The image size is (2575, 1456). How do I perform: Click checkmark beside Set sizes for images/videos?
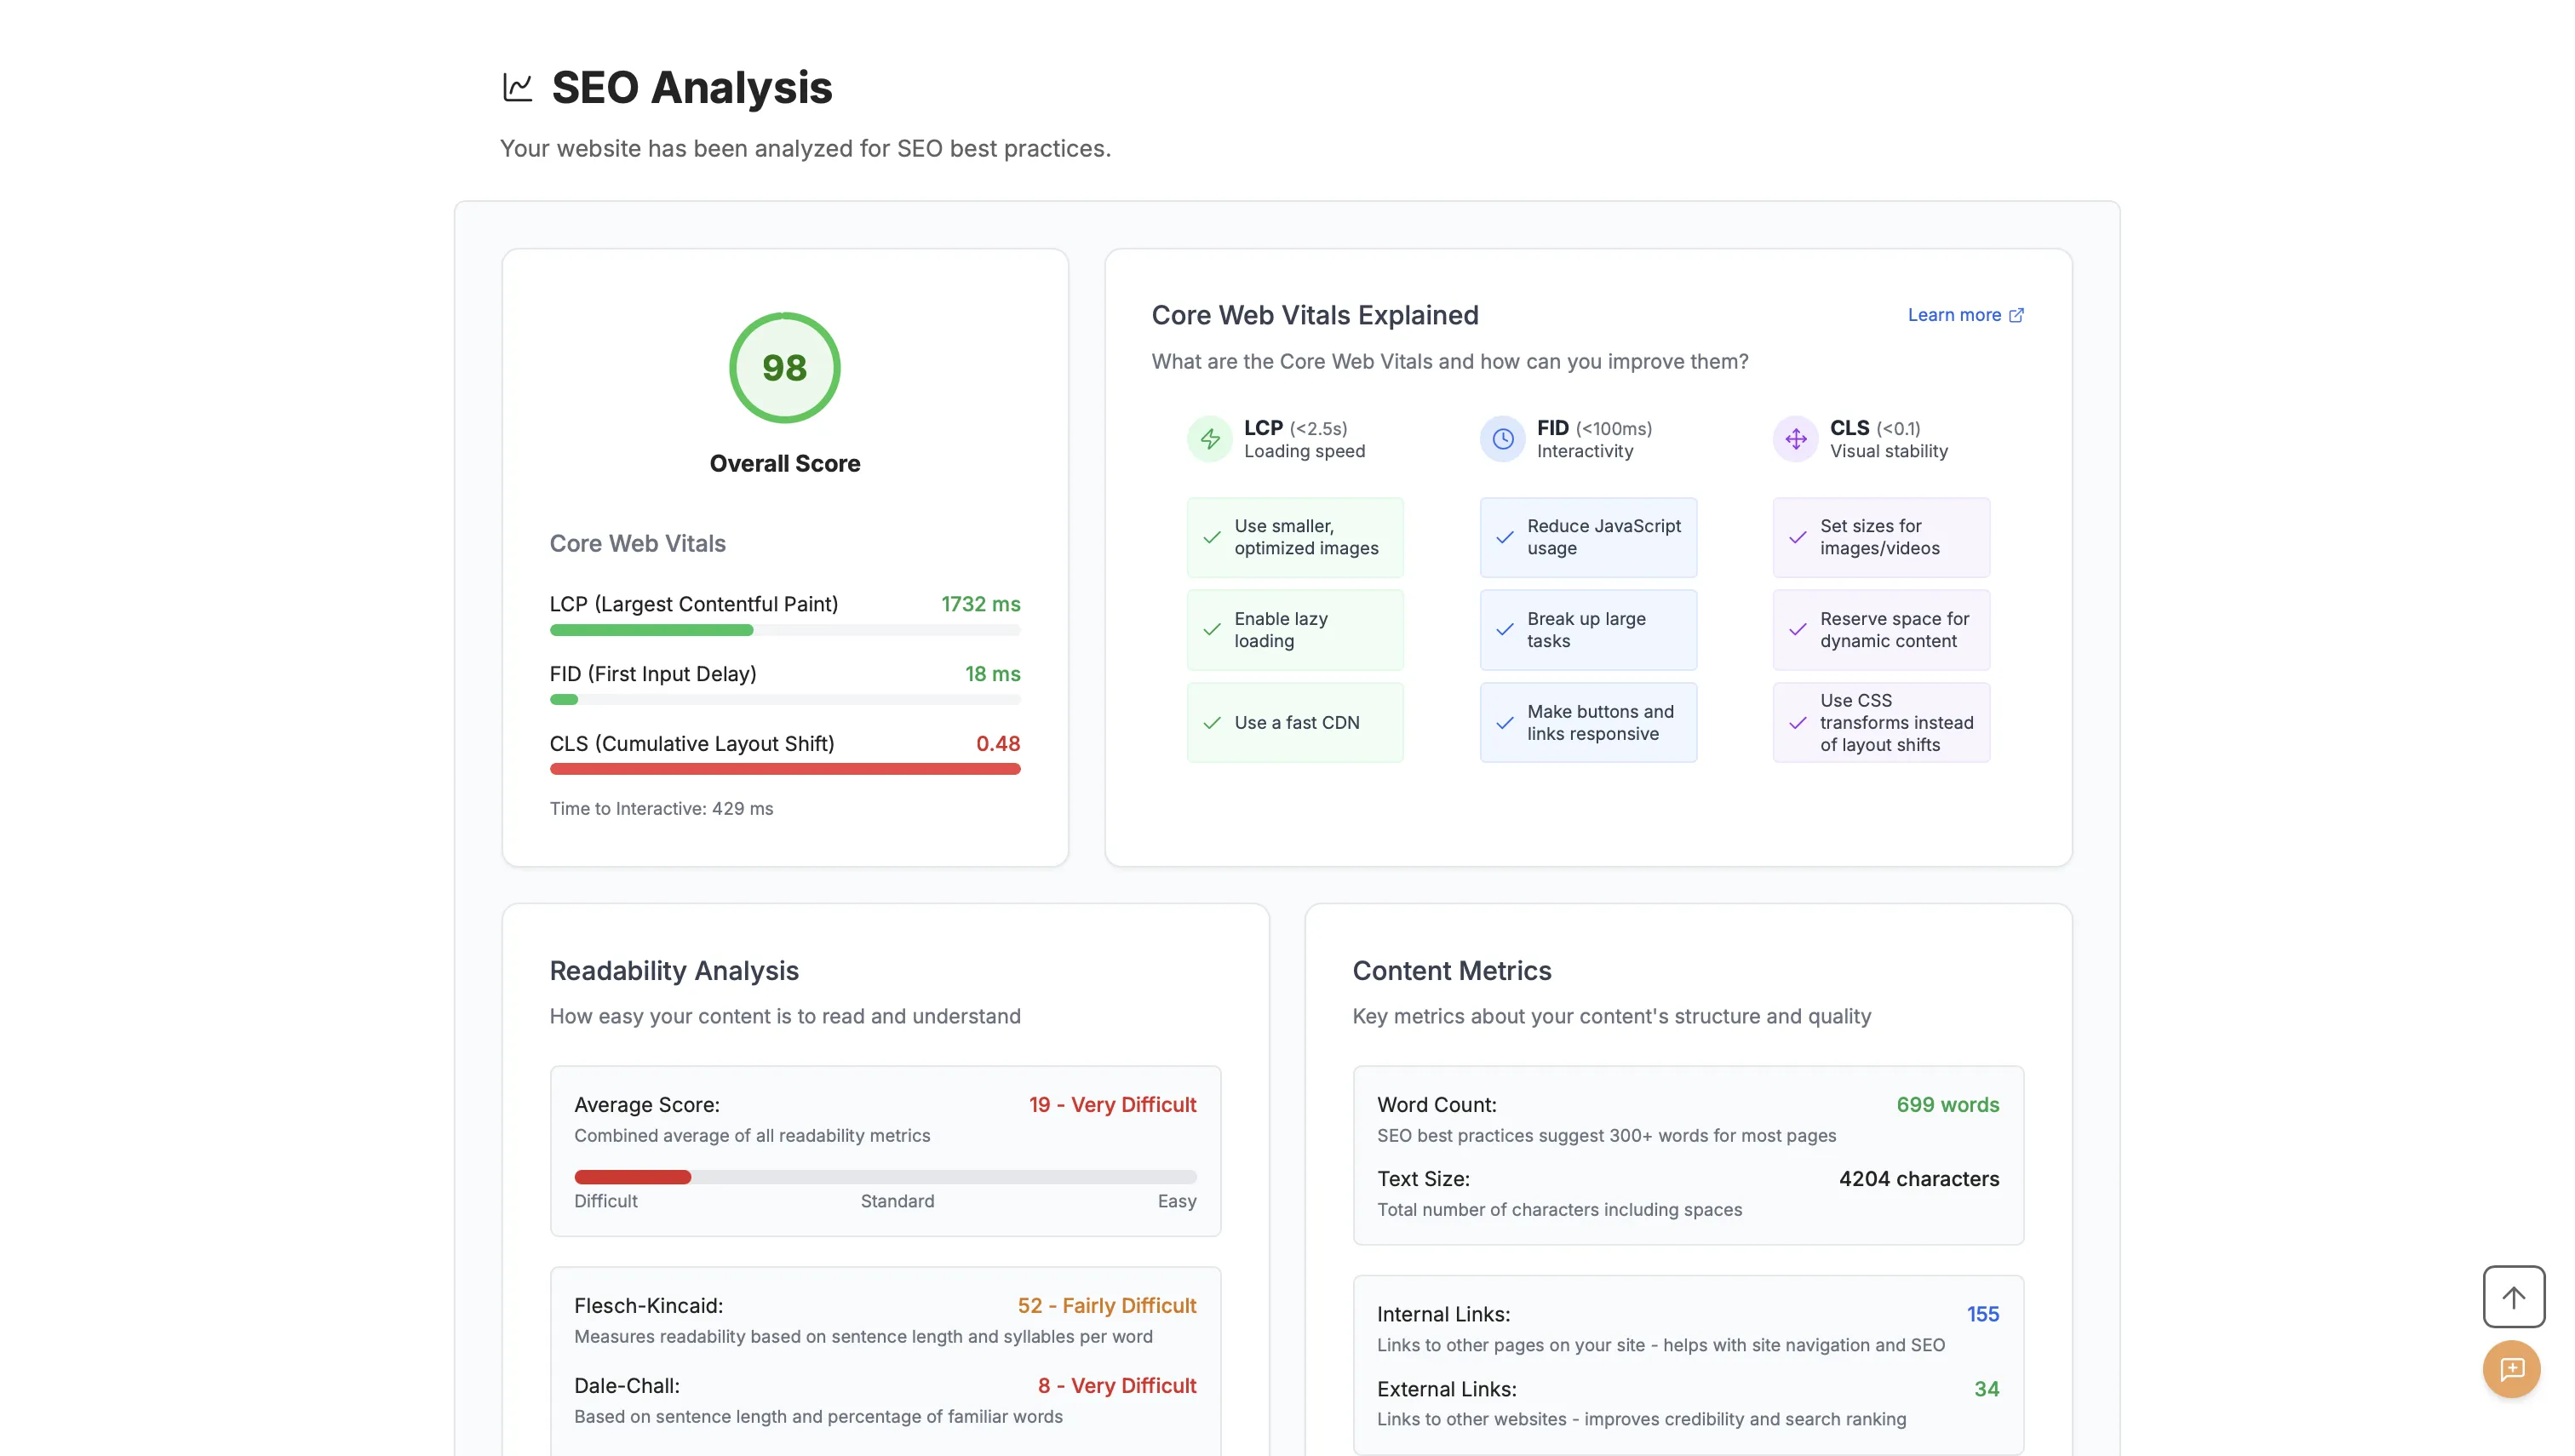click(x=1798, y=537)
